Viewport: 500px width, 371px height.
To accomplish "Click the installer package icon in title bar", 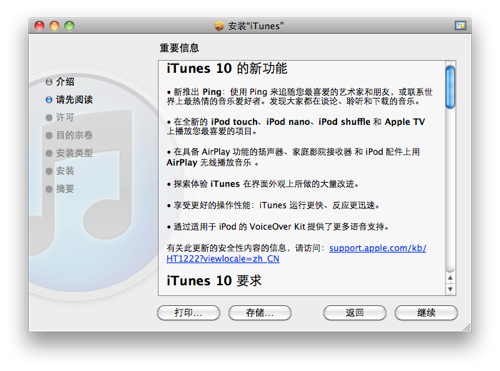I will [x=219, y=26].
